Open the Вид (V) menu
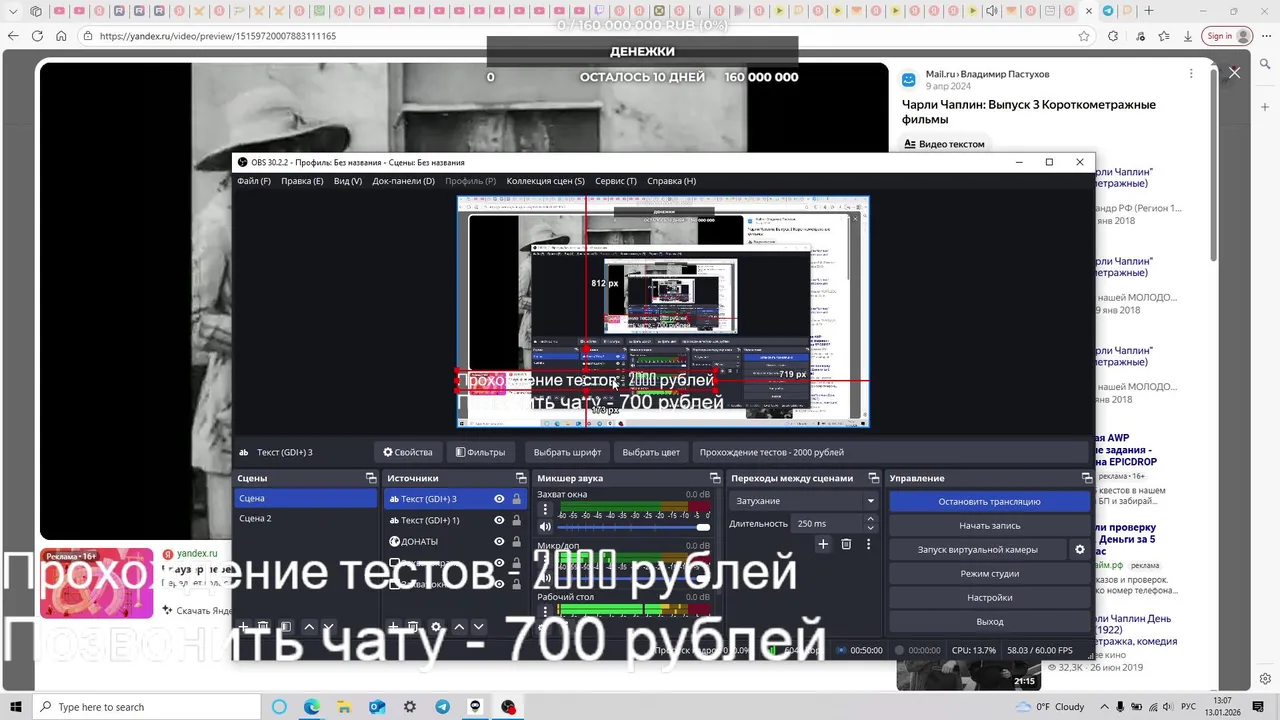 pos(348,181)
